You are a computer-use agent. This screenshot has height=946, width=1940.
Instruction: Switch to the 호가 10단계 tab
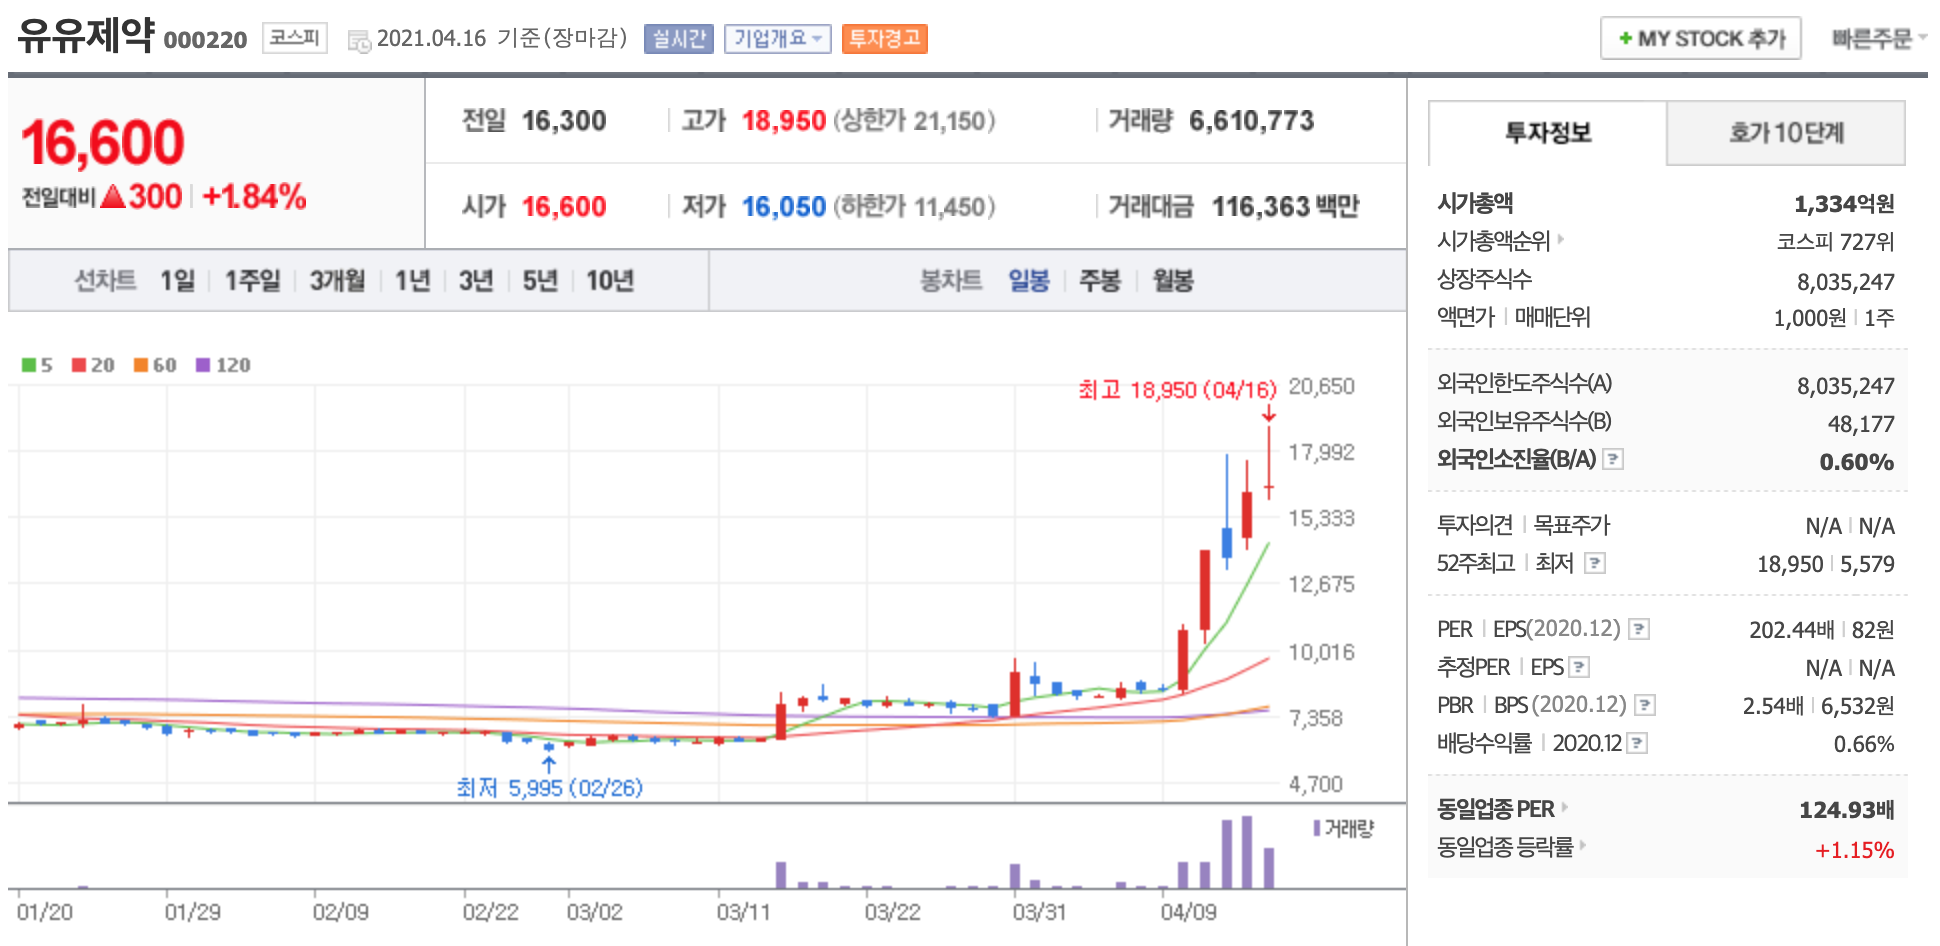pyautogui.click(x=1786, y=133)
